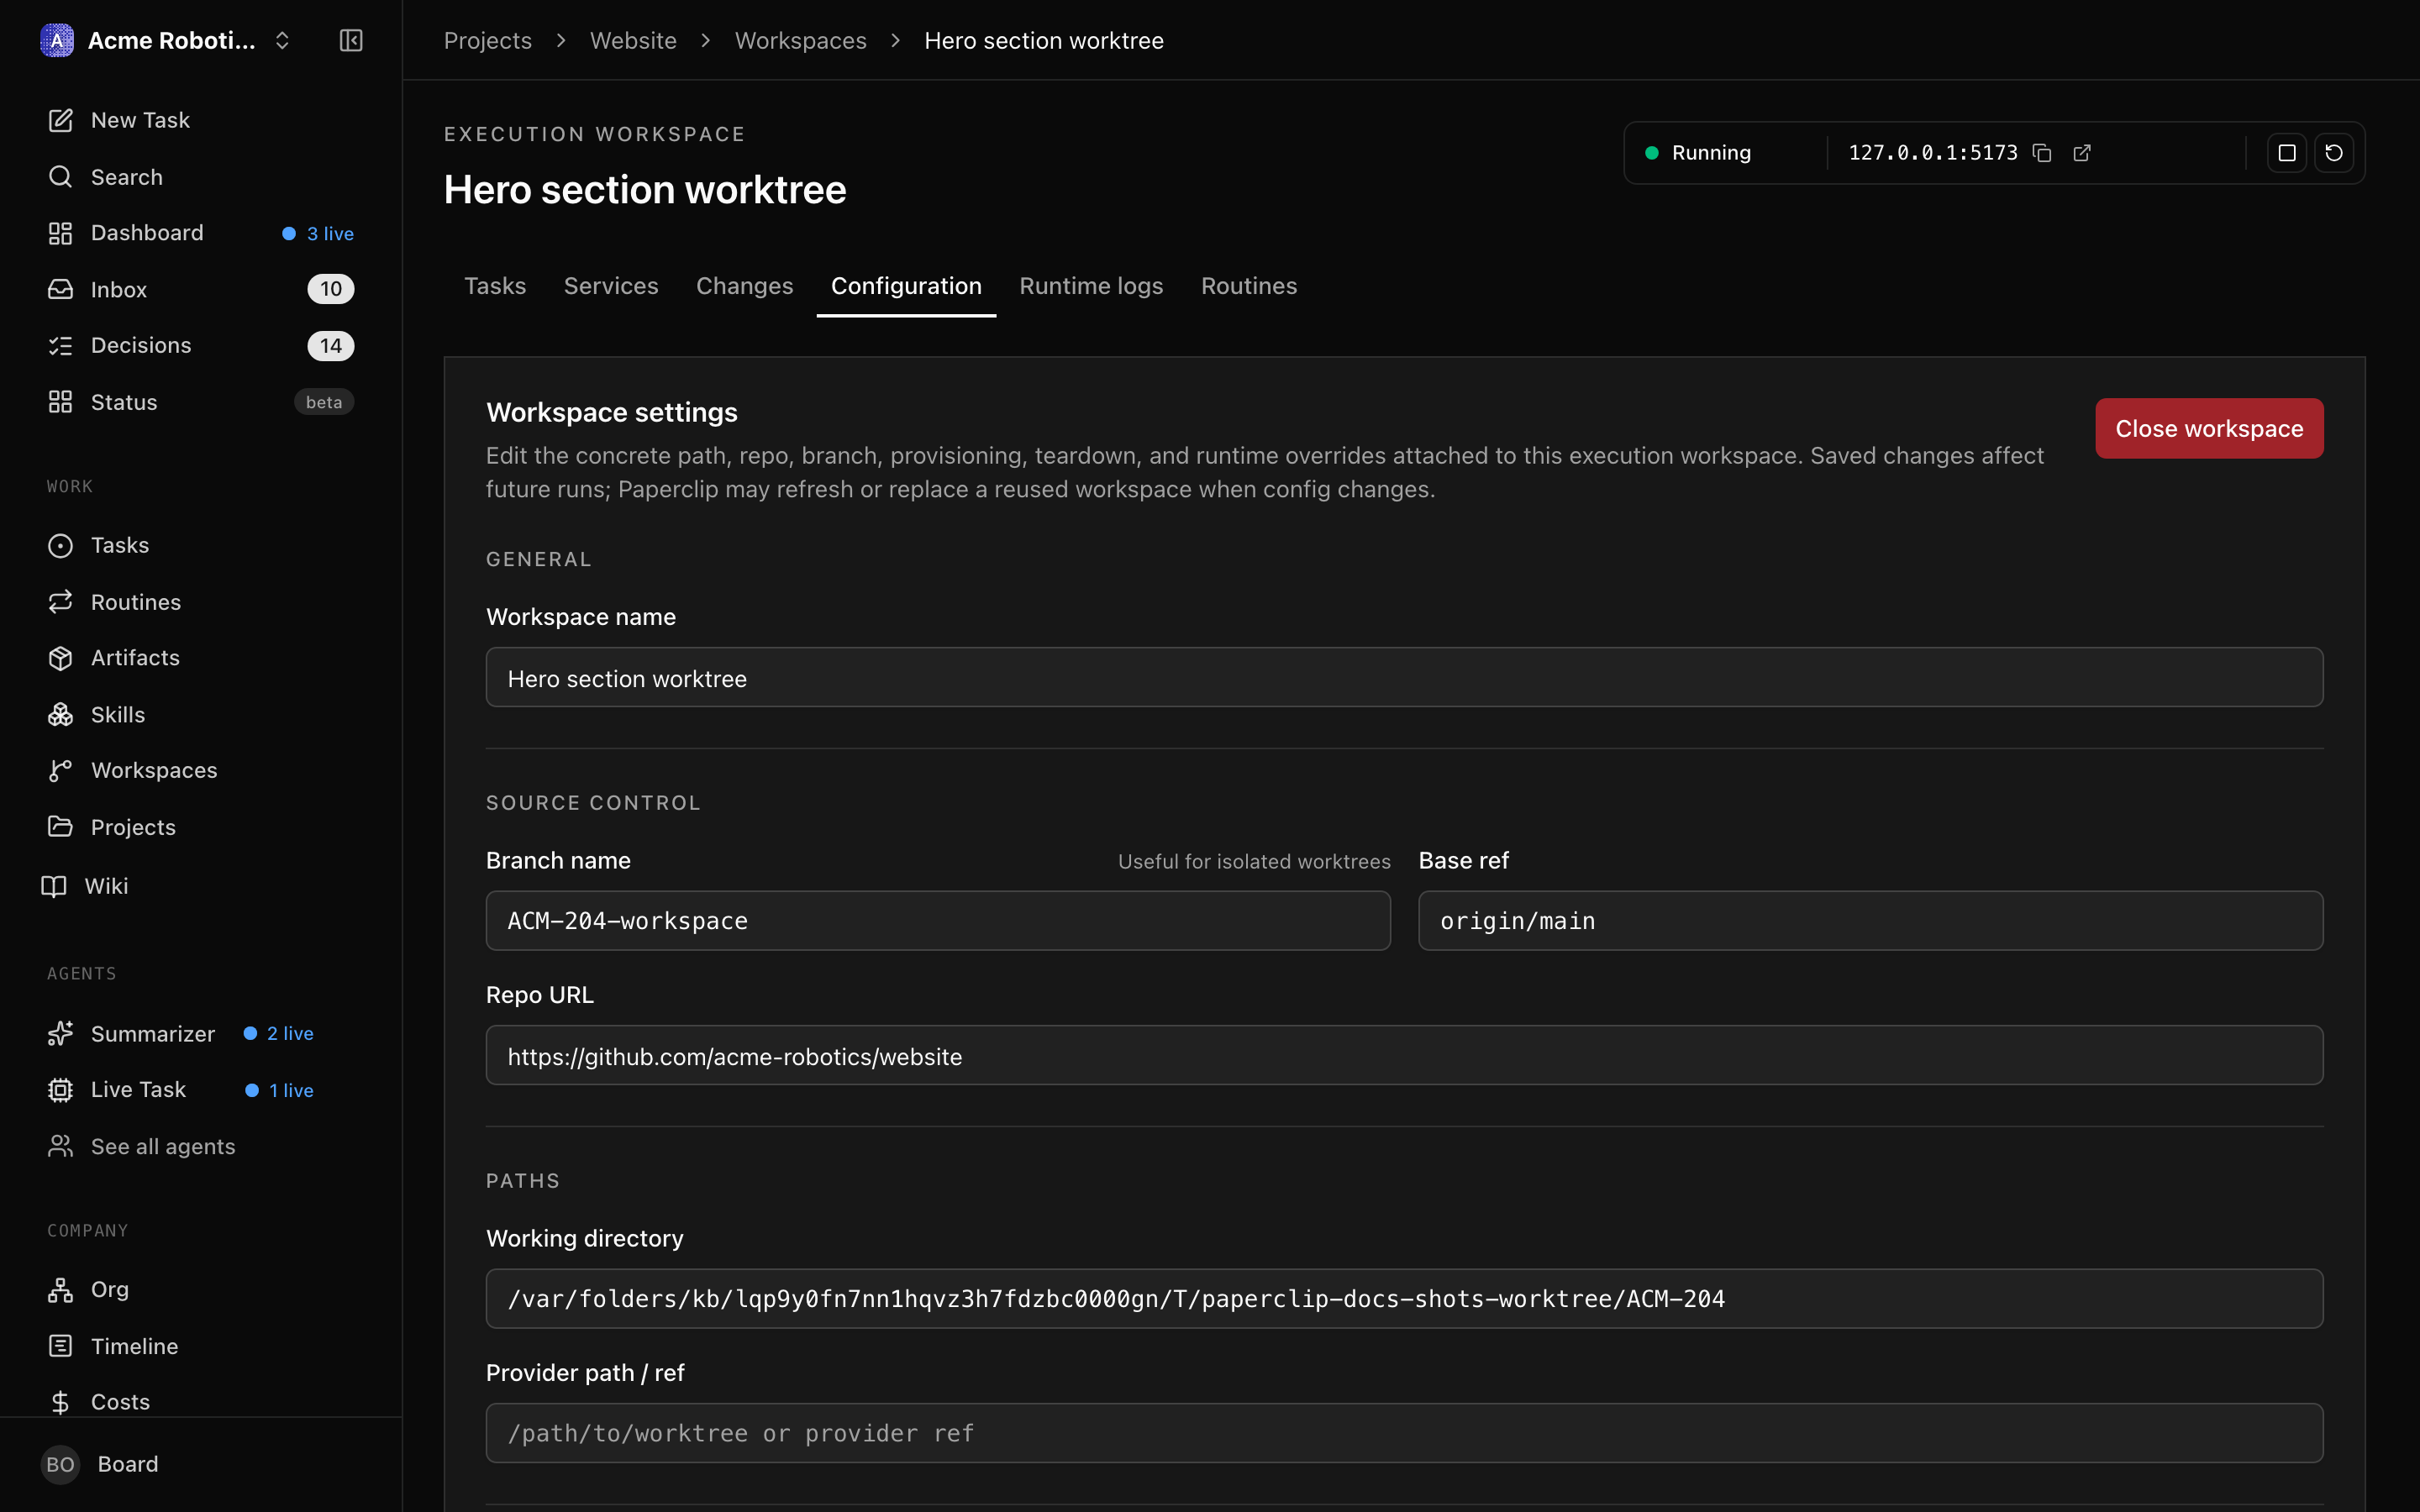Click the 'Useful for isolated worktrees' hint

tap(1254, 862)
